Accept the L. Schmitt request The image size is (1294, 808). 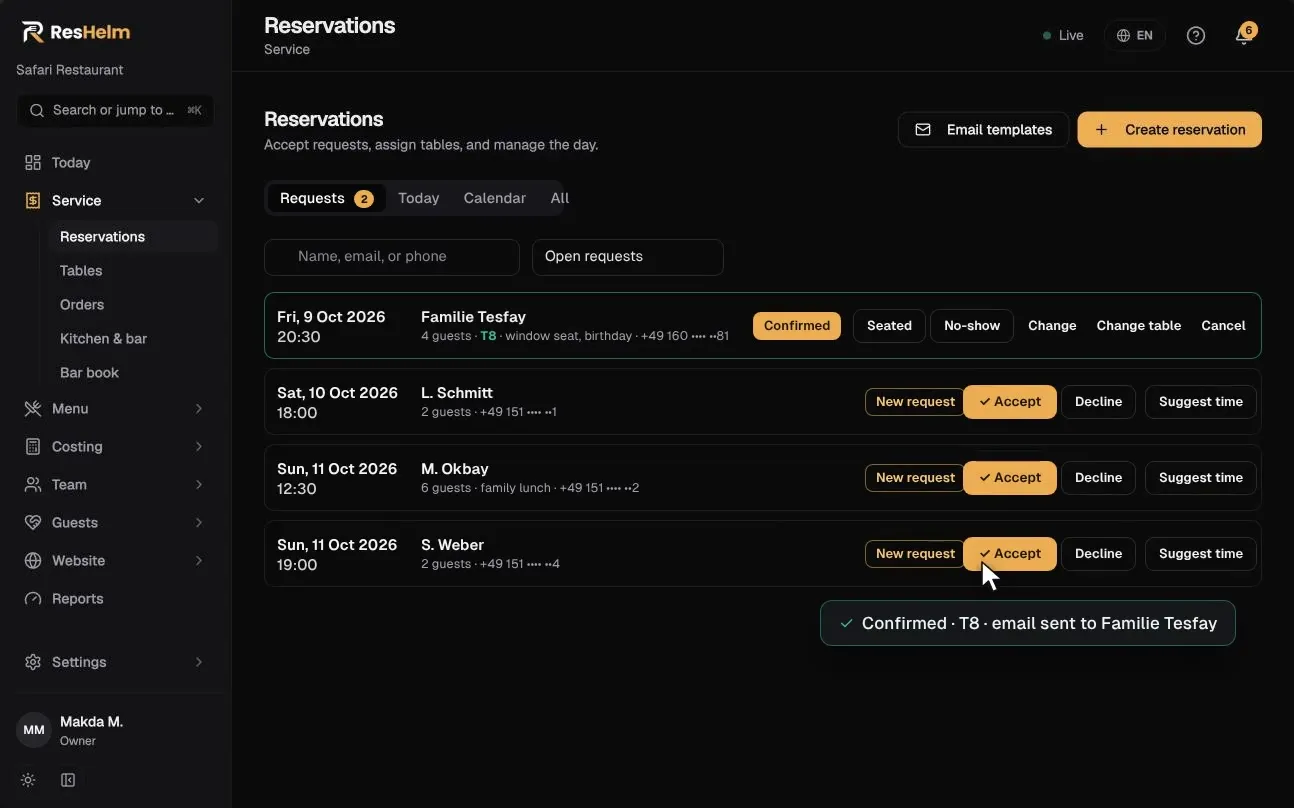(x=1010, y=402)
